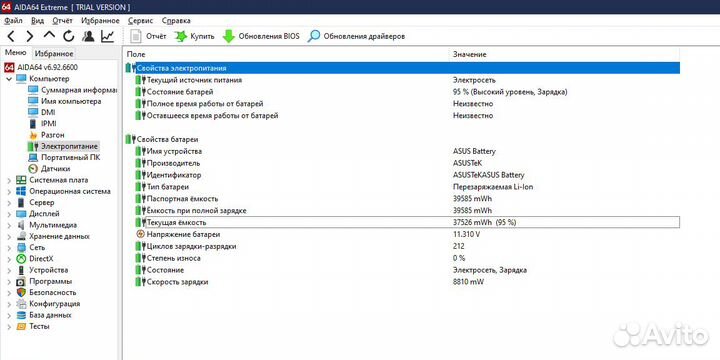The image size is (720, 360).
Task: Select the Датчики tree item
Action: (x=56, y=169)
